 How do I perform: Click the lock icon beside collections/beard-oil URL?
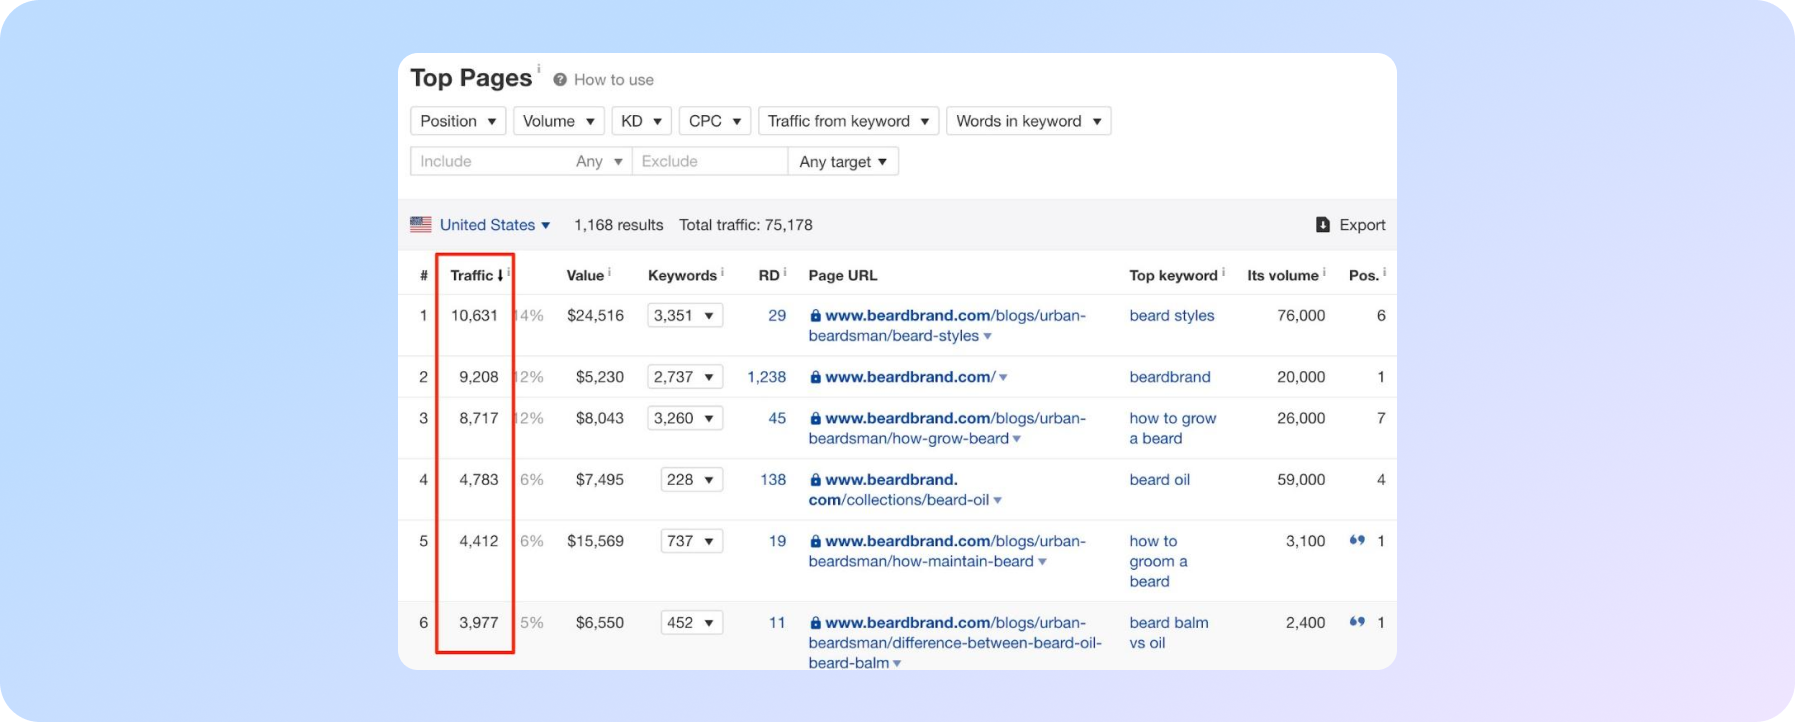[816, 480]
